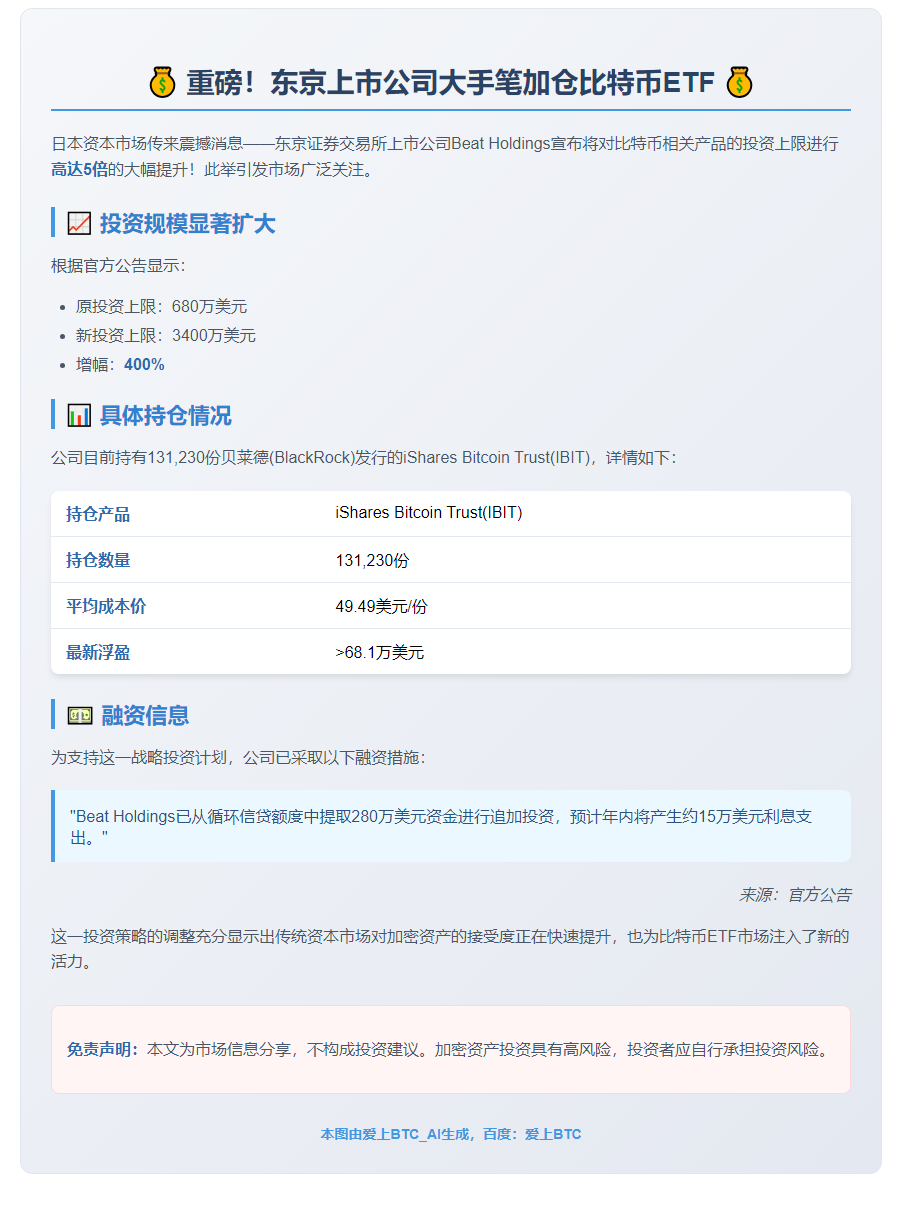Click the disclaimer text 本文为市场信息分享

click(x=489, y=1050)
